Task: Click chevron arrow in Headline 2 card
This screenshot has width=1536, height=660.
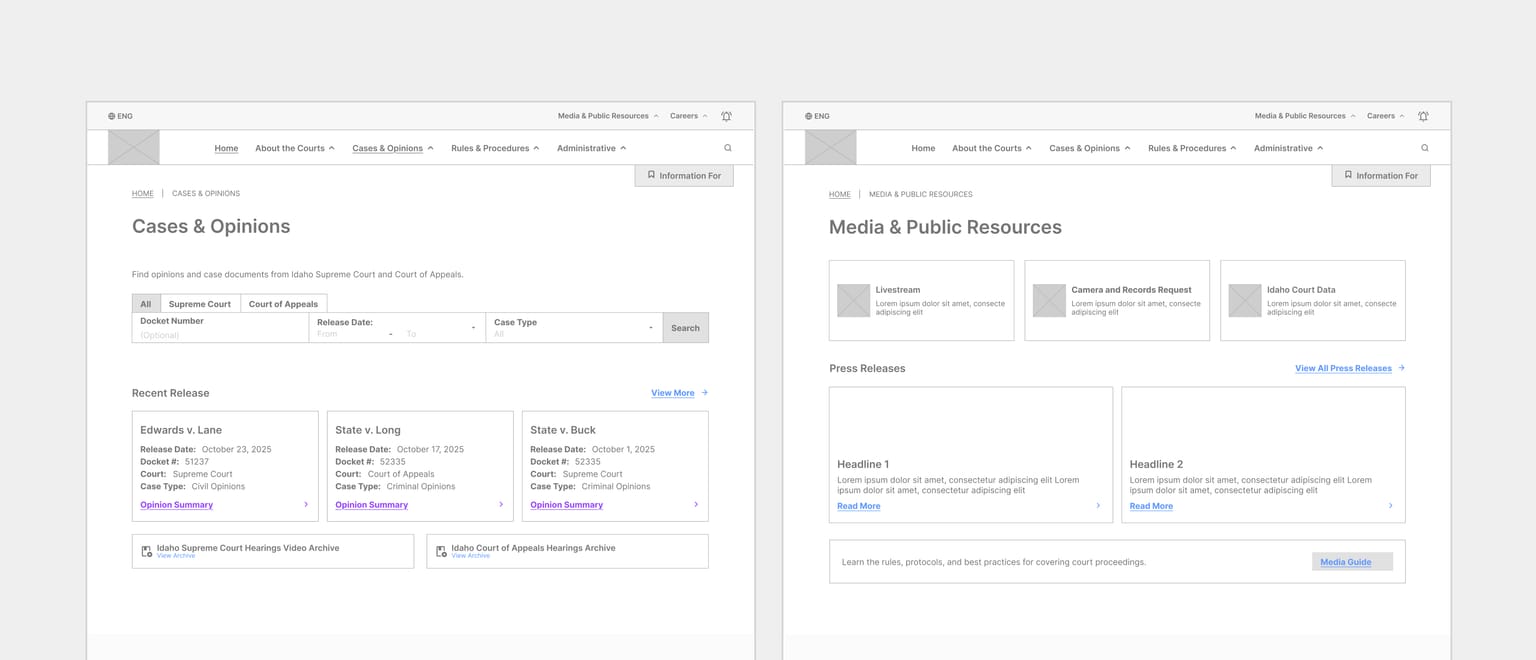Action: pos(1390,506)
